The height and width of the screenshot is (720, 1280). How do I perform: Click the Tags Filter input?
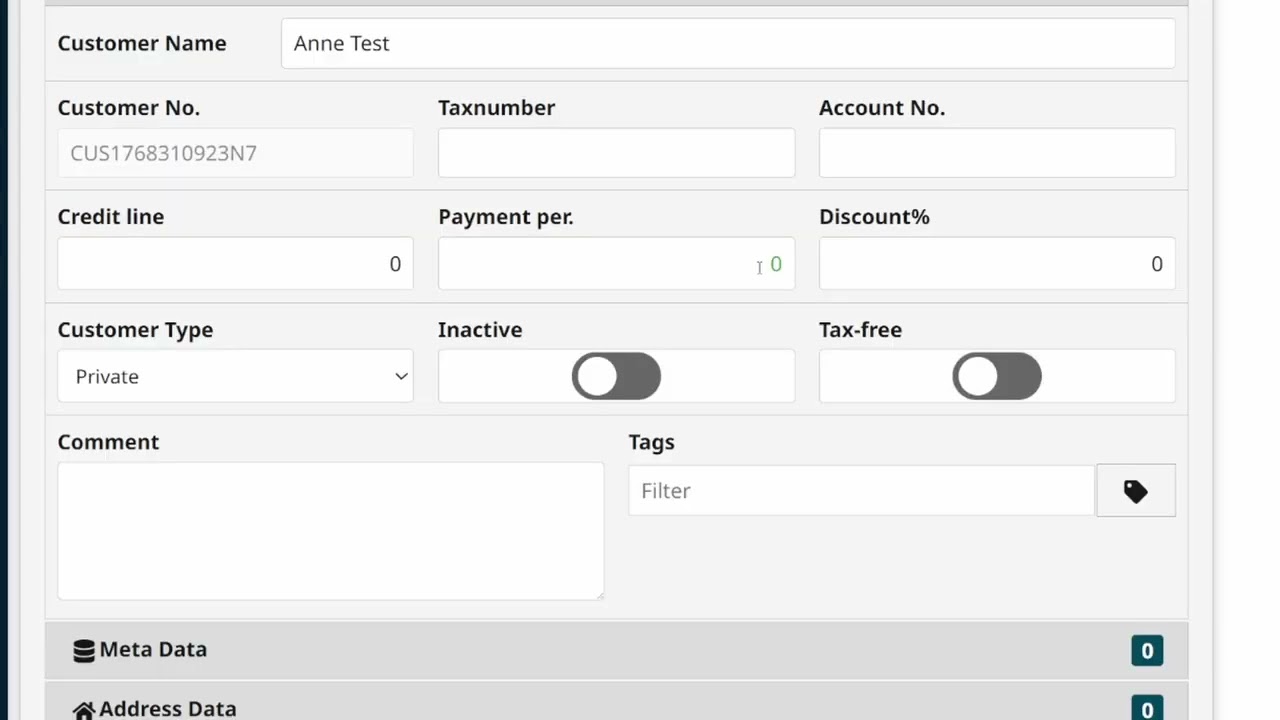click(x=862, y=491)
